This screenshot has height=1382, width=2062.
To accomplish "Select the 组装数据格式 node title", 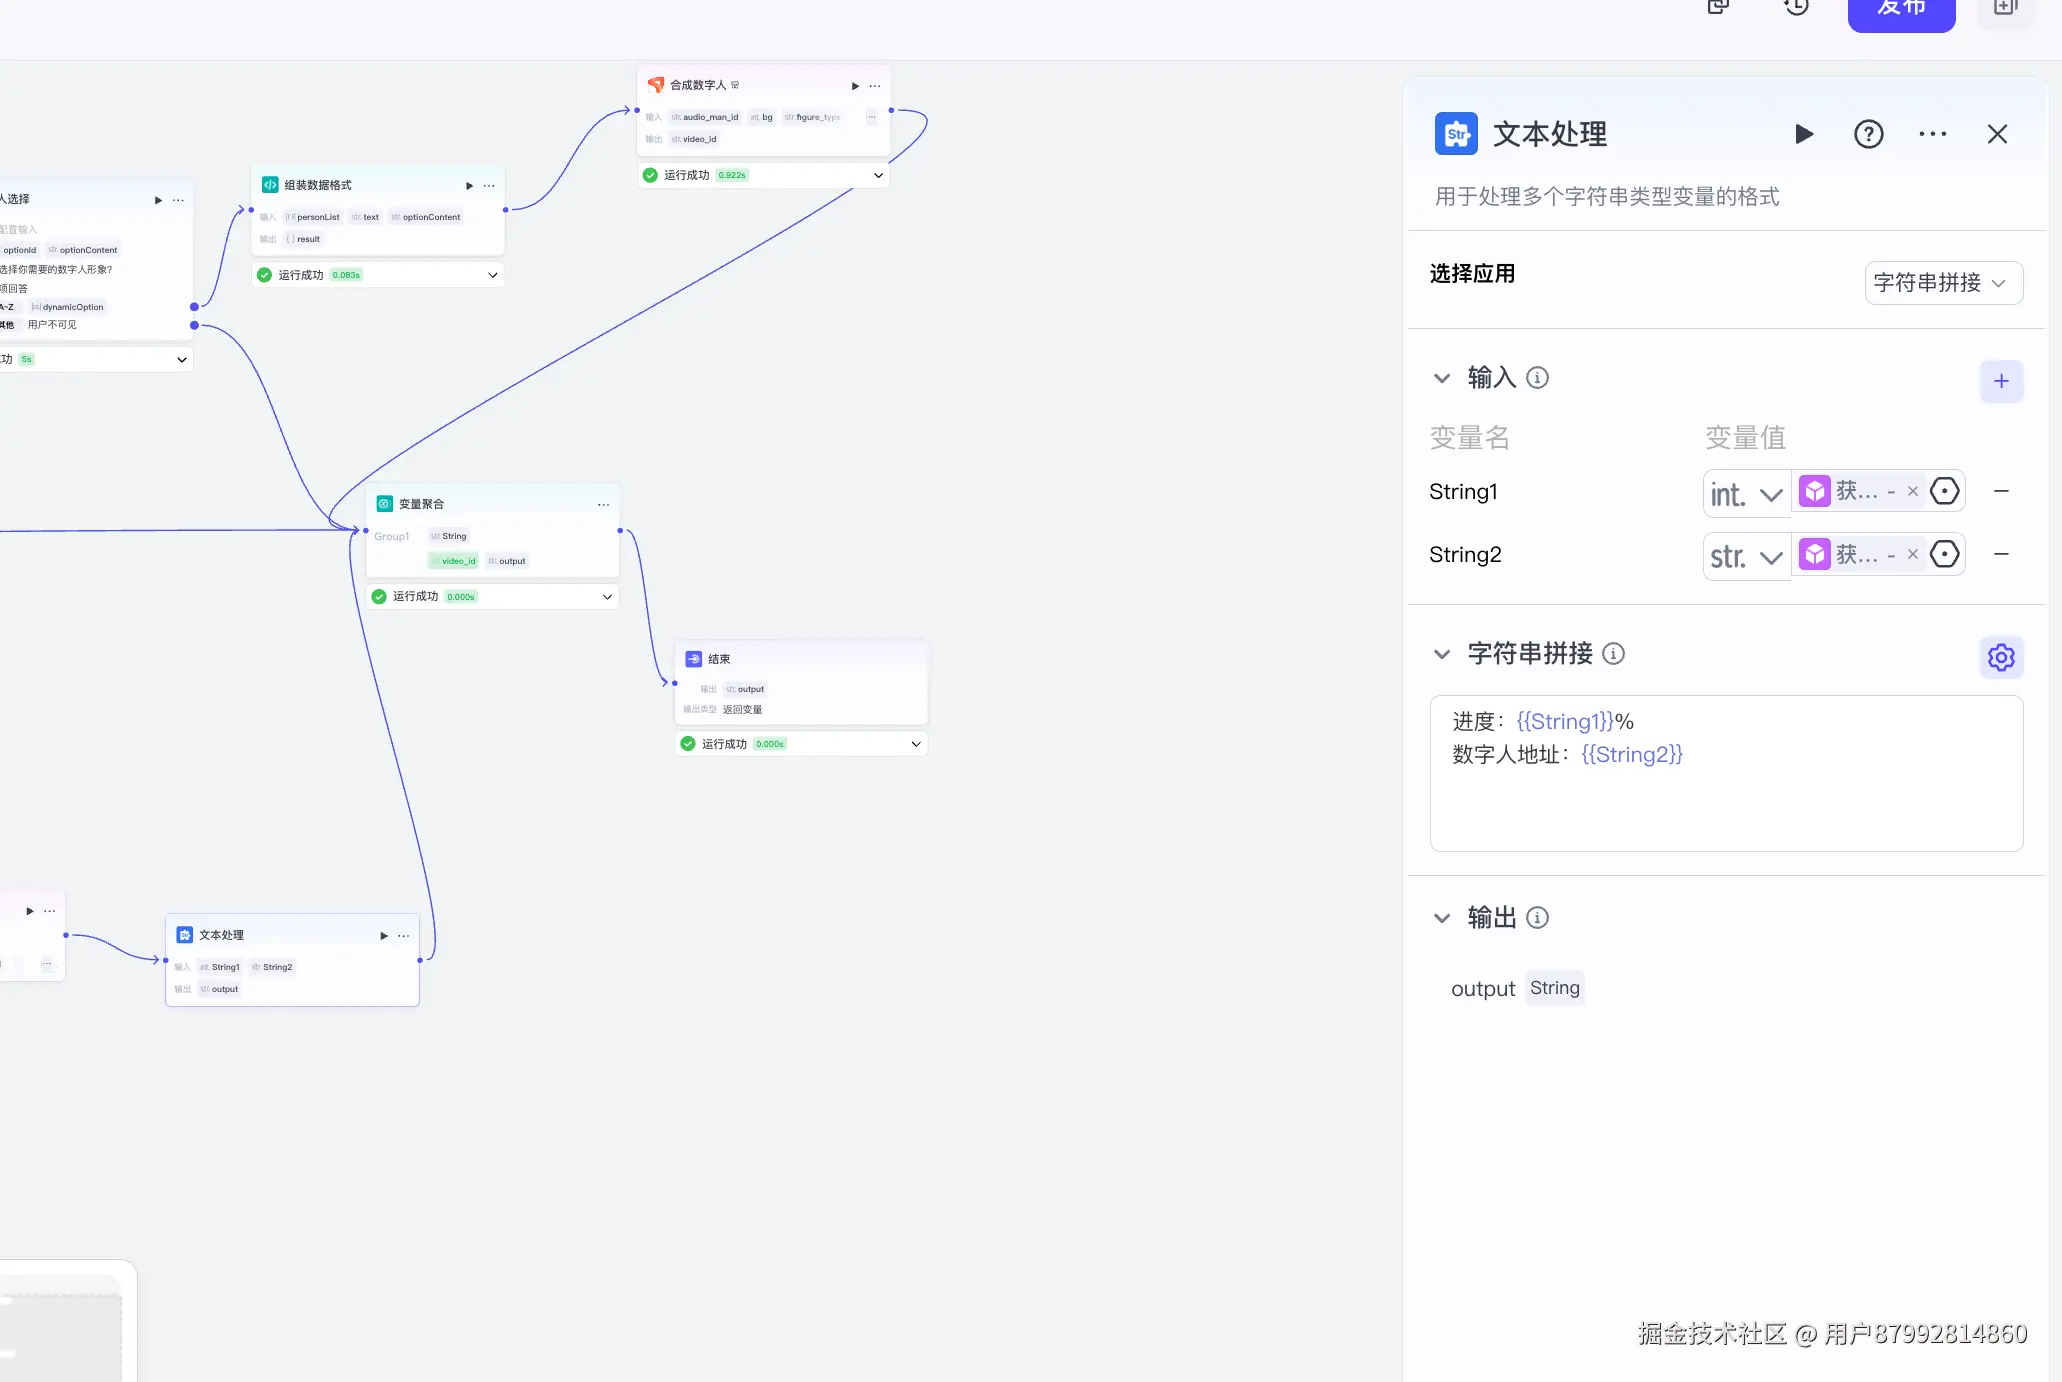I will [318, 185].
